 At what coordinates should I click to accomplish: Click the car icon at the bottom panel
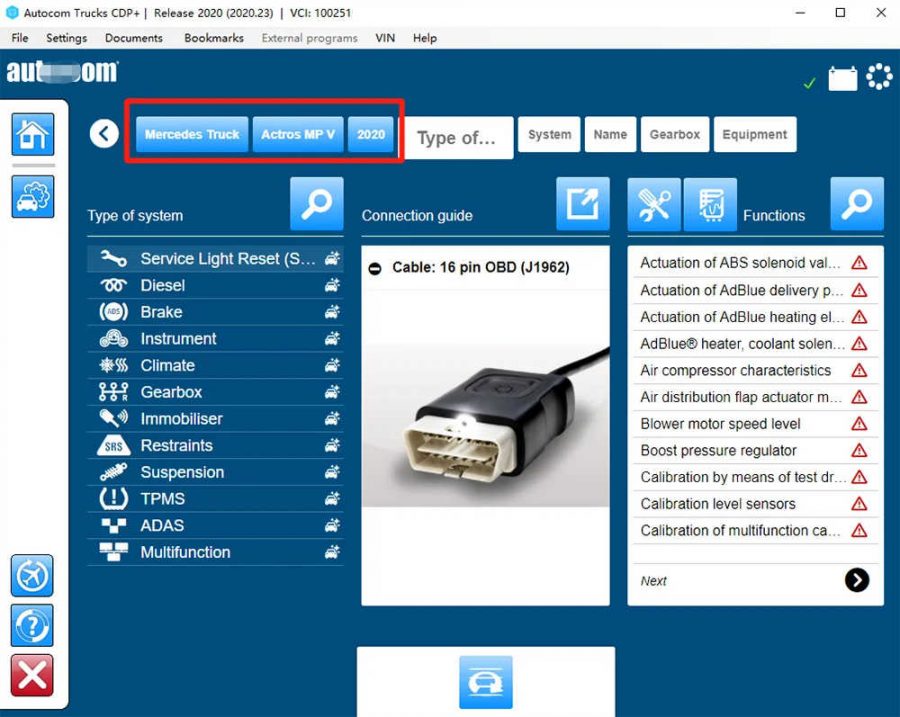click(486, 684)
